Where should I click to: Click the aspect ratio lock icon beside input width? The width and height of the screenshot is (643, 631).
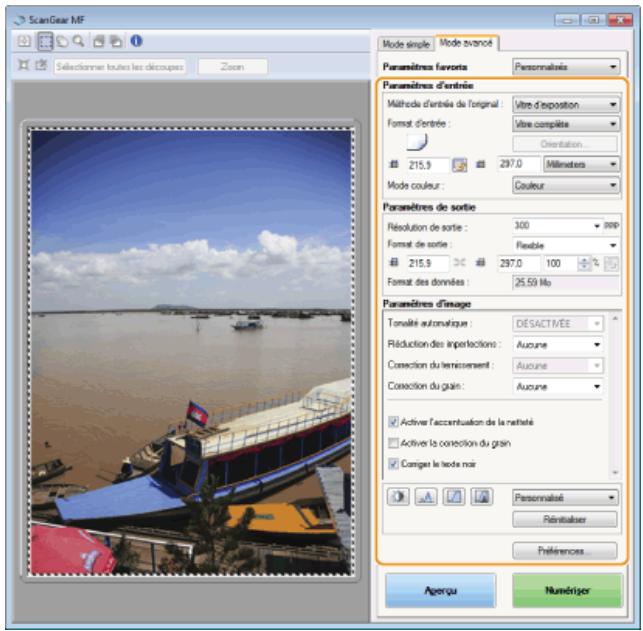pyautogui.click(x=459, y=165)
